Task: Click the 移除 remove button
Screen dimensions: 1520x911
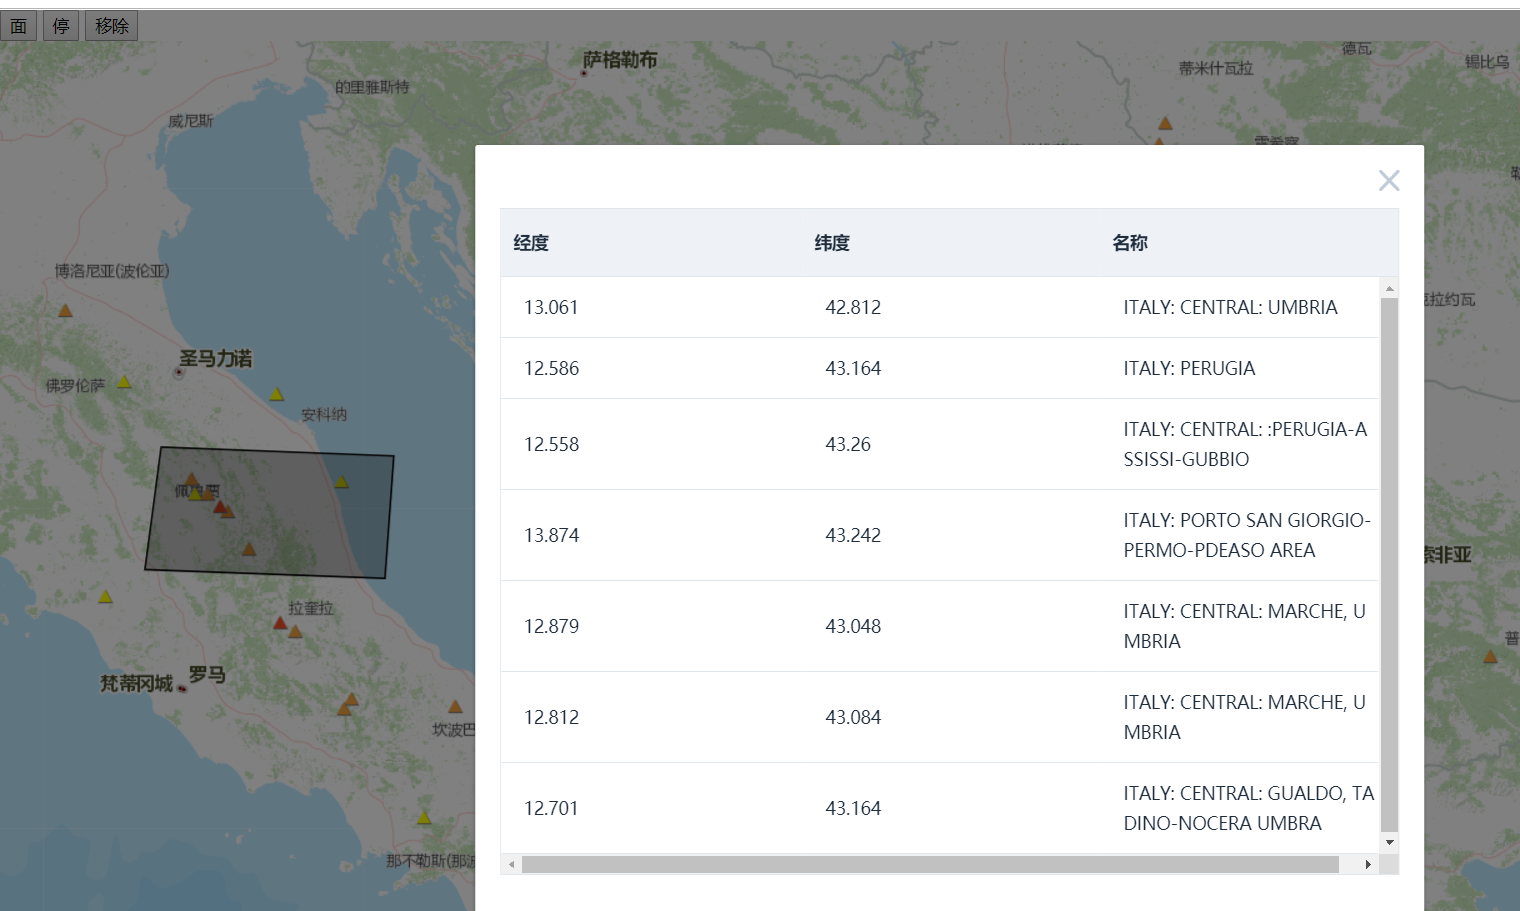Action: pyautogui.click(x=110, y=25)
